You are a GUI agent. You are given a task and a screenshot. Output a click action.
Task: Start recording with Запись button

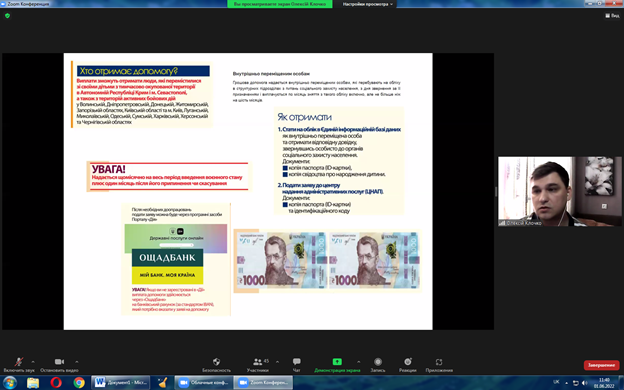pyautogui.click(x=378, y=365)
